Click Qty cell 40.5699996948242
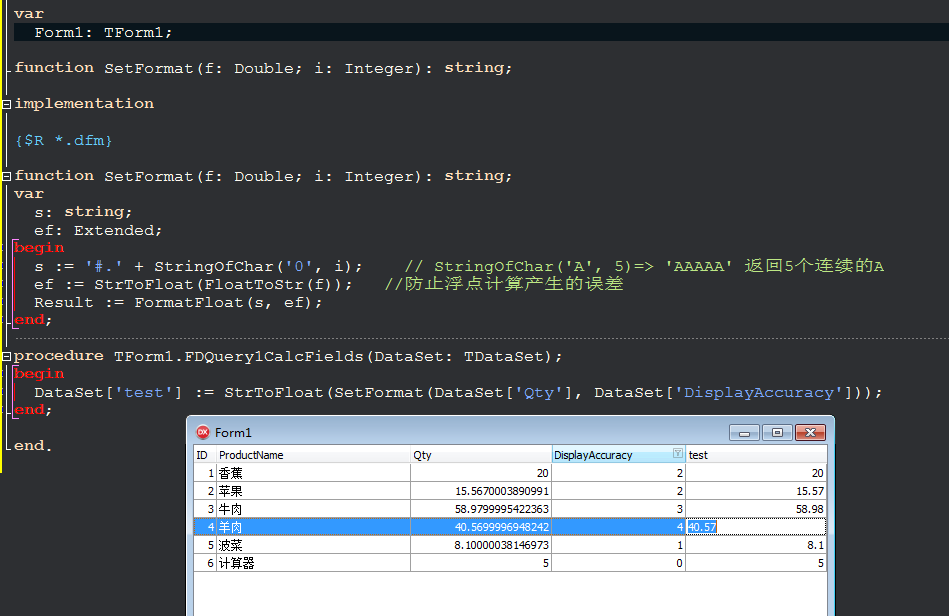 [x=481, y=527]
